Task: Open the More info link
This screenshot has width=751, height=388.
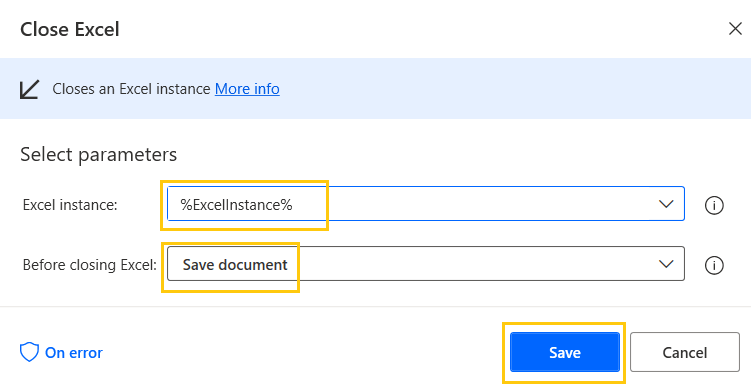Action: 247,89
